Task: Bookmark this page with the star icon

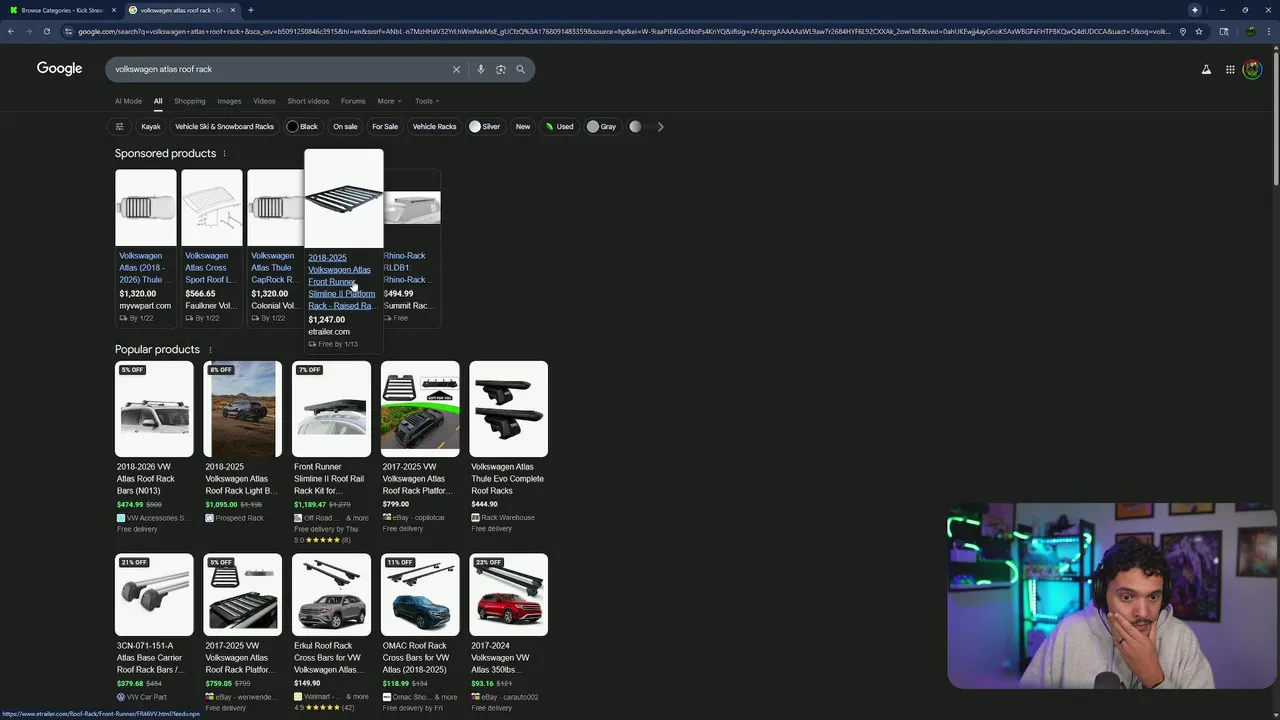Action: [x=1199, y=31]
